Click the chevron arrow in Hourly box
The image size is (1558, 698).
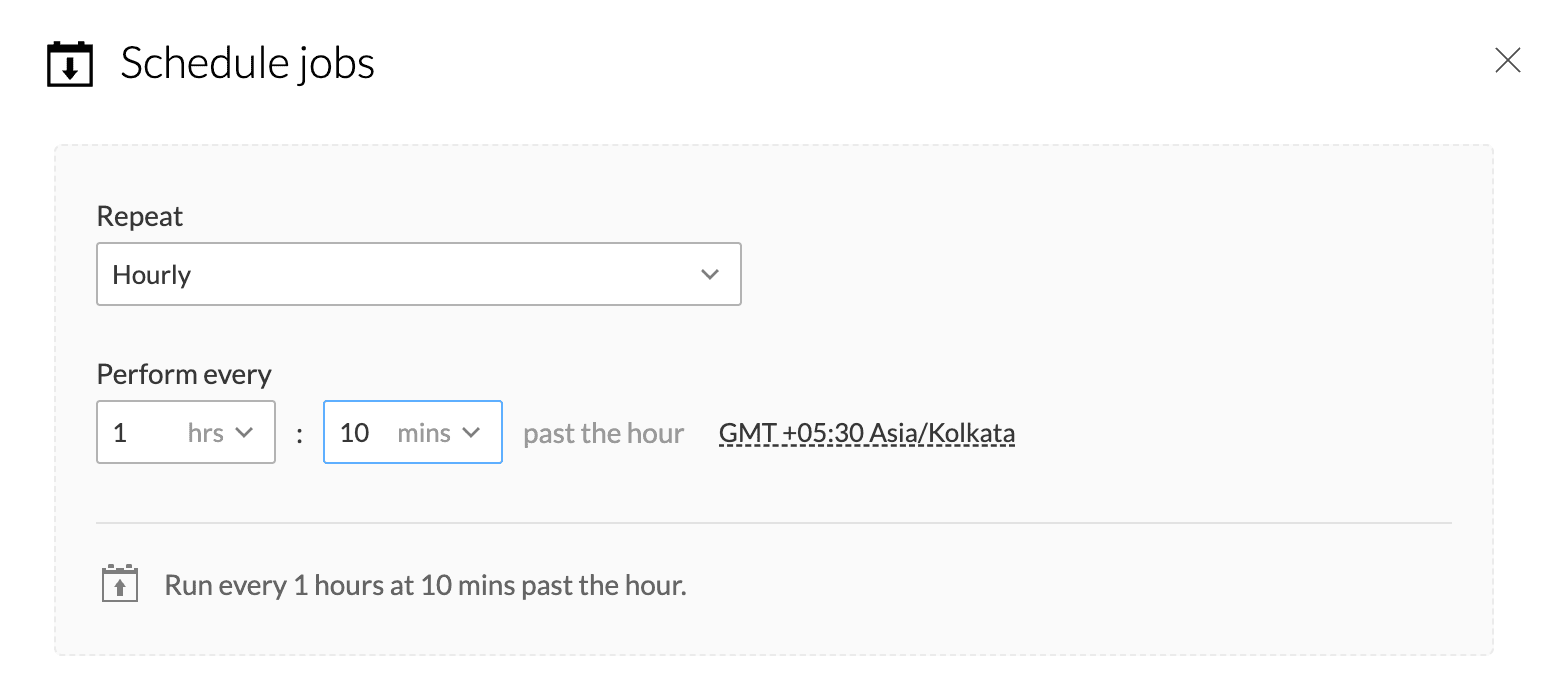tap(710, 274)
